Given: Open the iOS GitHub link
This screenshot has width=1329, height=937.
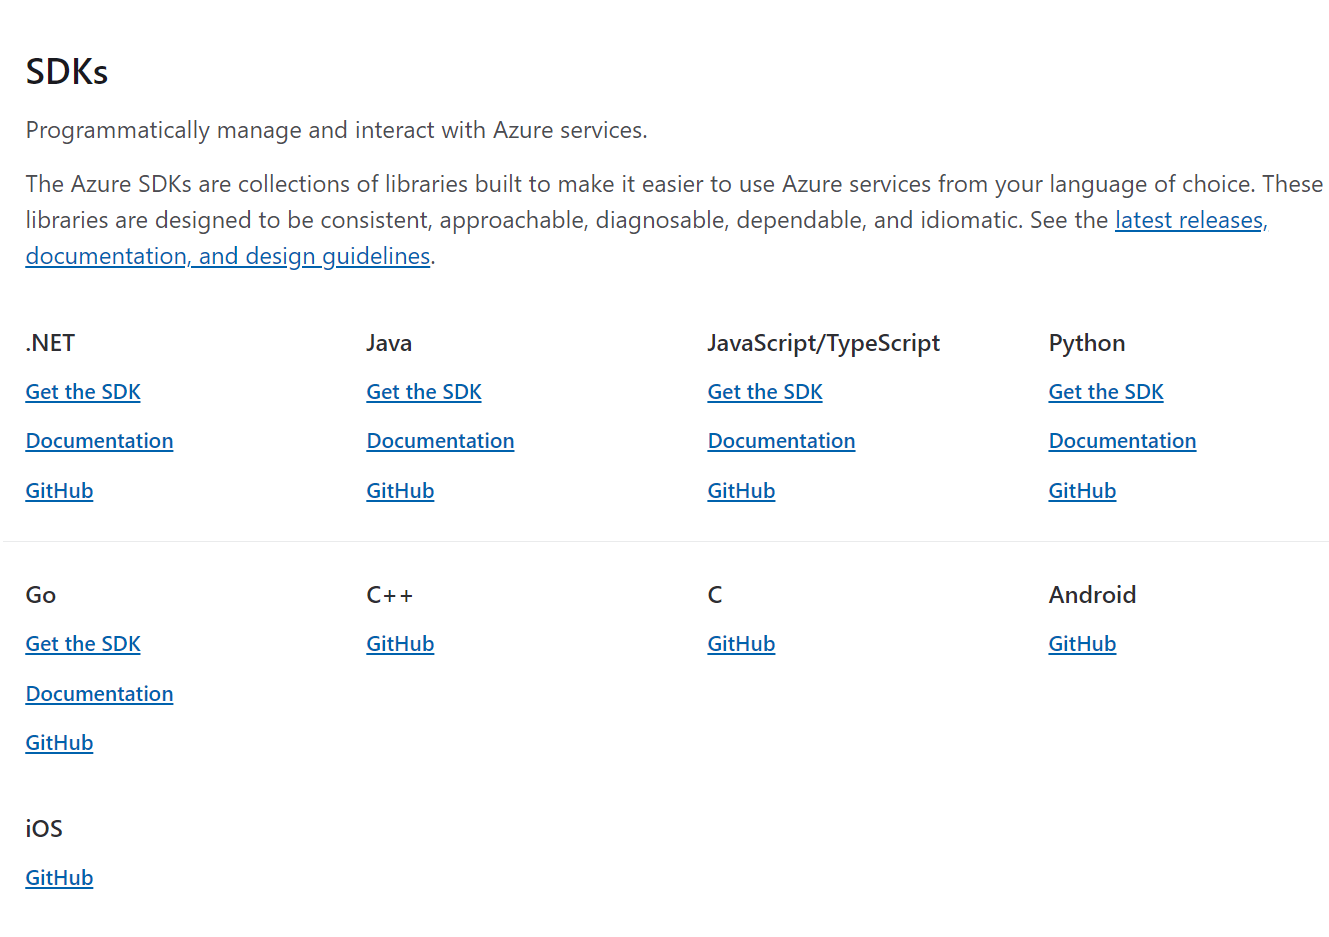Looking at the screenshot, I should coord(59,878).
